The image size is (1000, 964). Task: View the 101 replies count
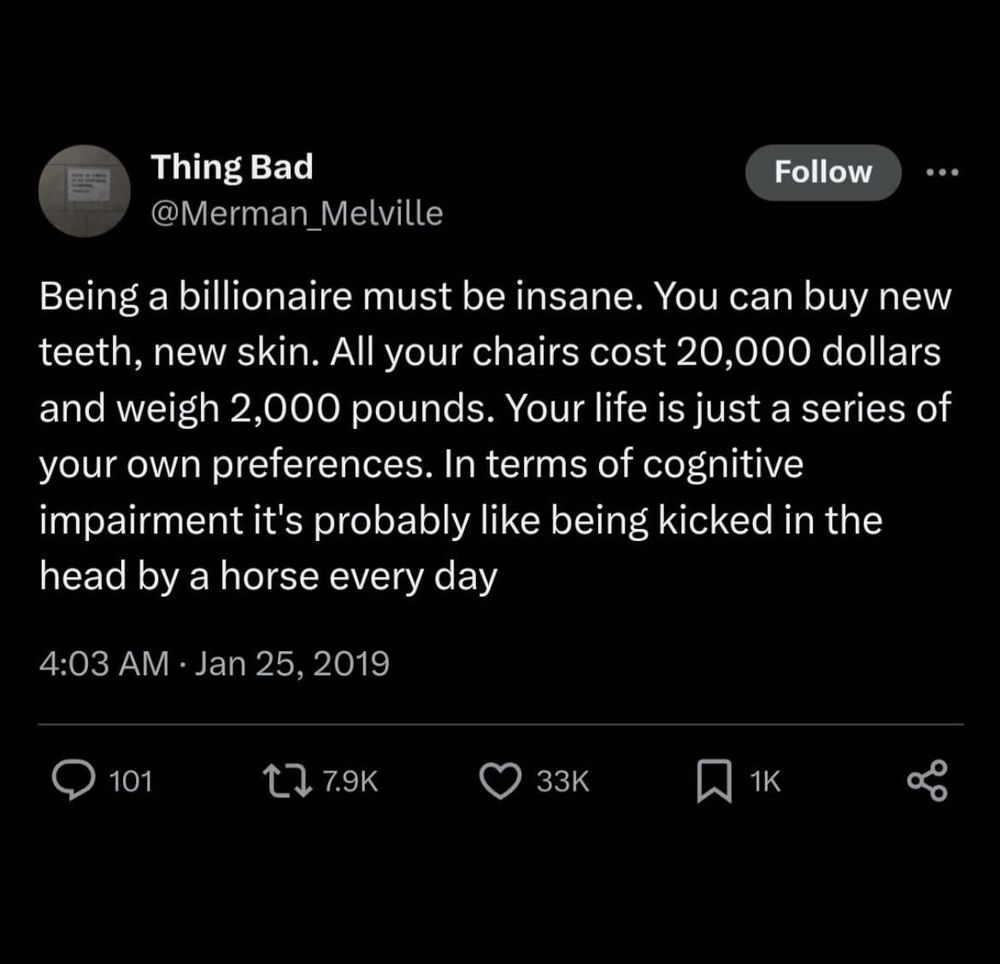click(x=132, y=781)
